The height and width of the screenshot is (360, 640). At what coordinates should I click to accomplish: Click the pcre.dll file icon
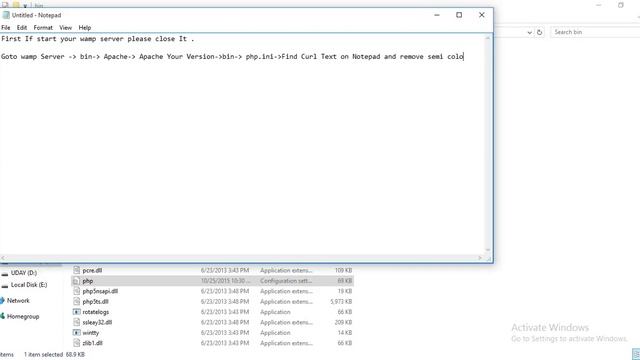click(x=76, y=270)
